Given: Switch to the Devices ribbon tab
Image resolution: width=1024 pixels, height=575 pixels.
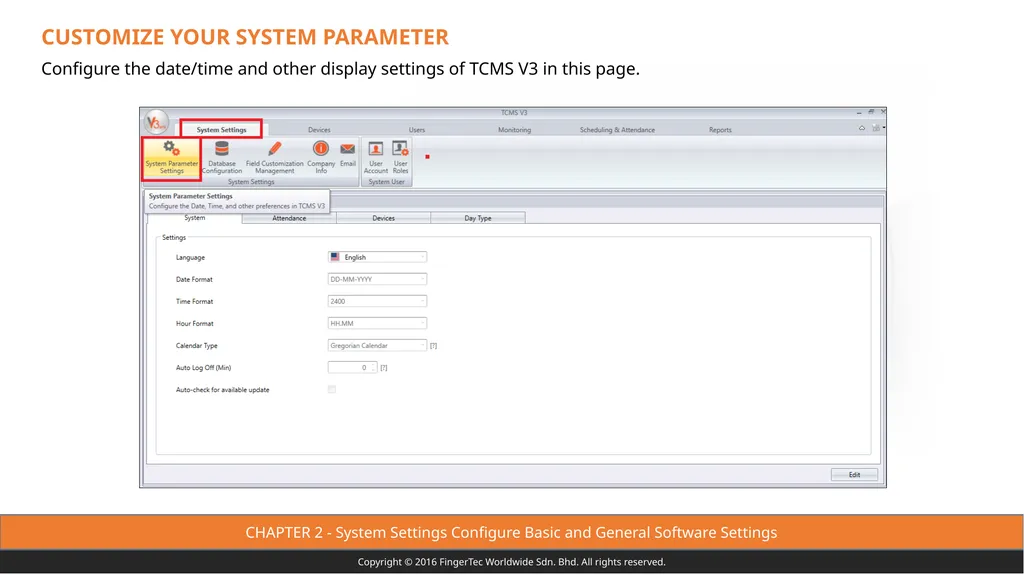Looking at the screenshot, I should coord(319,130).
